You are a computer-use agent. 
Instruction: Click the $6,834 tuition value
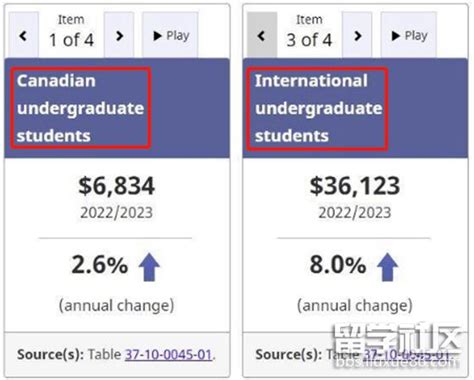(116, 186)
